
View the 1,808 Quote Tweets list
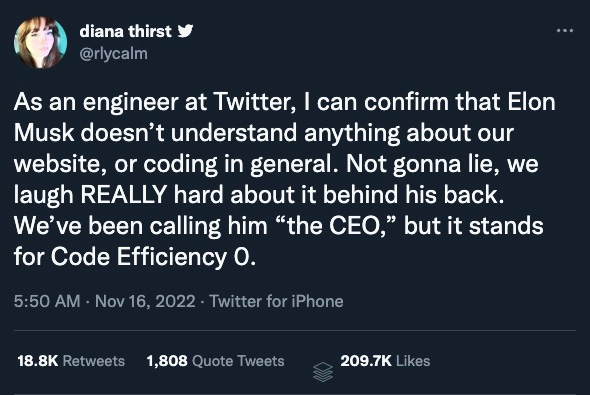216,361
